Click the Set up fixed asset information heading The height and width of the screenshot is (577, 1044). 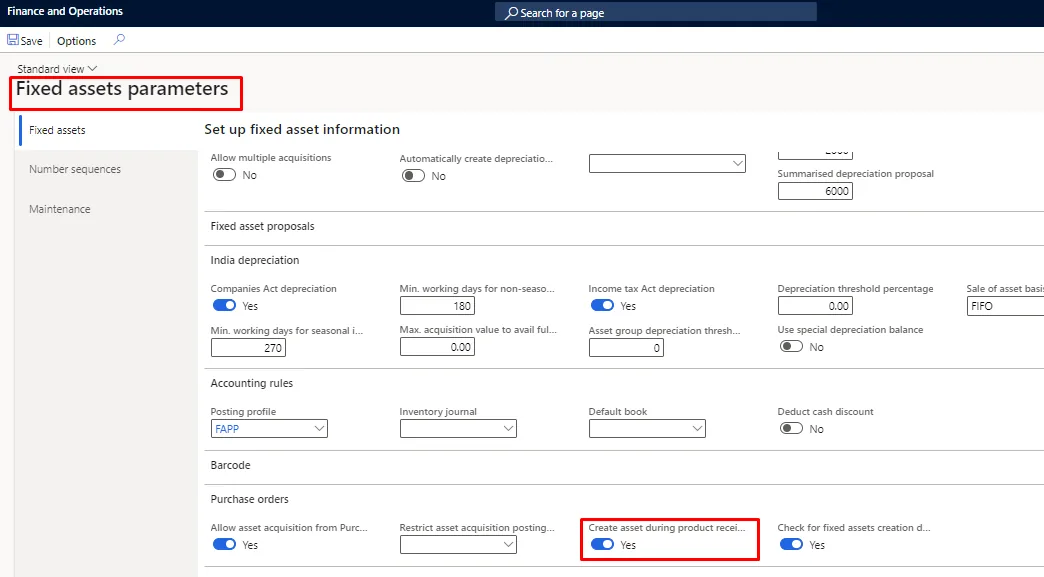tap(302, 129)
